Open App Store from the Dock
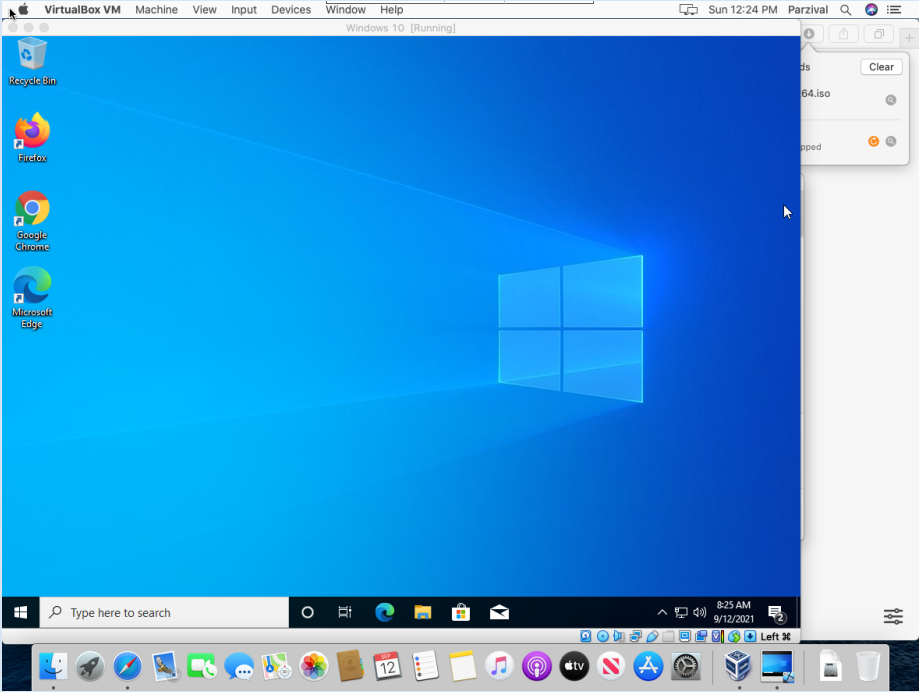The height and width of the screenshot is (692, 919). [x=648, y=666]
